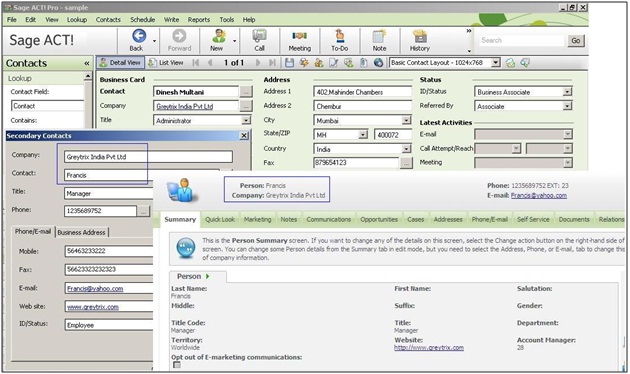Screen dimensions: 630x374
Task: Open the Cases tab
Action: pos(415,219)
